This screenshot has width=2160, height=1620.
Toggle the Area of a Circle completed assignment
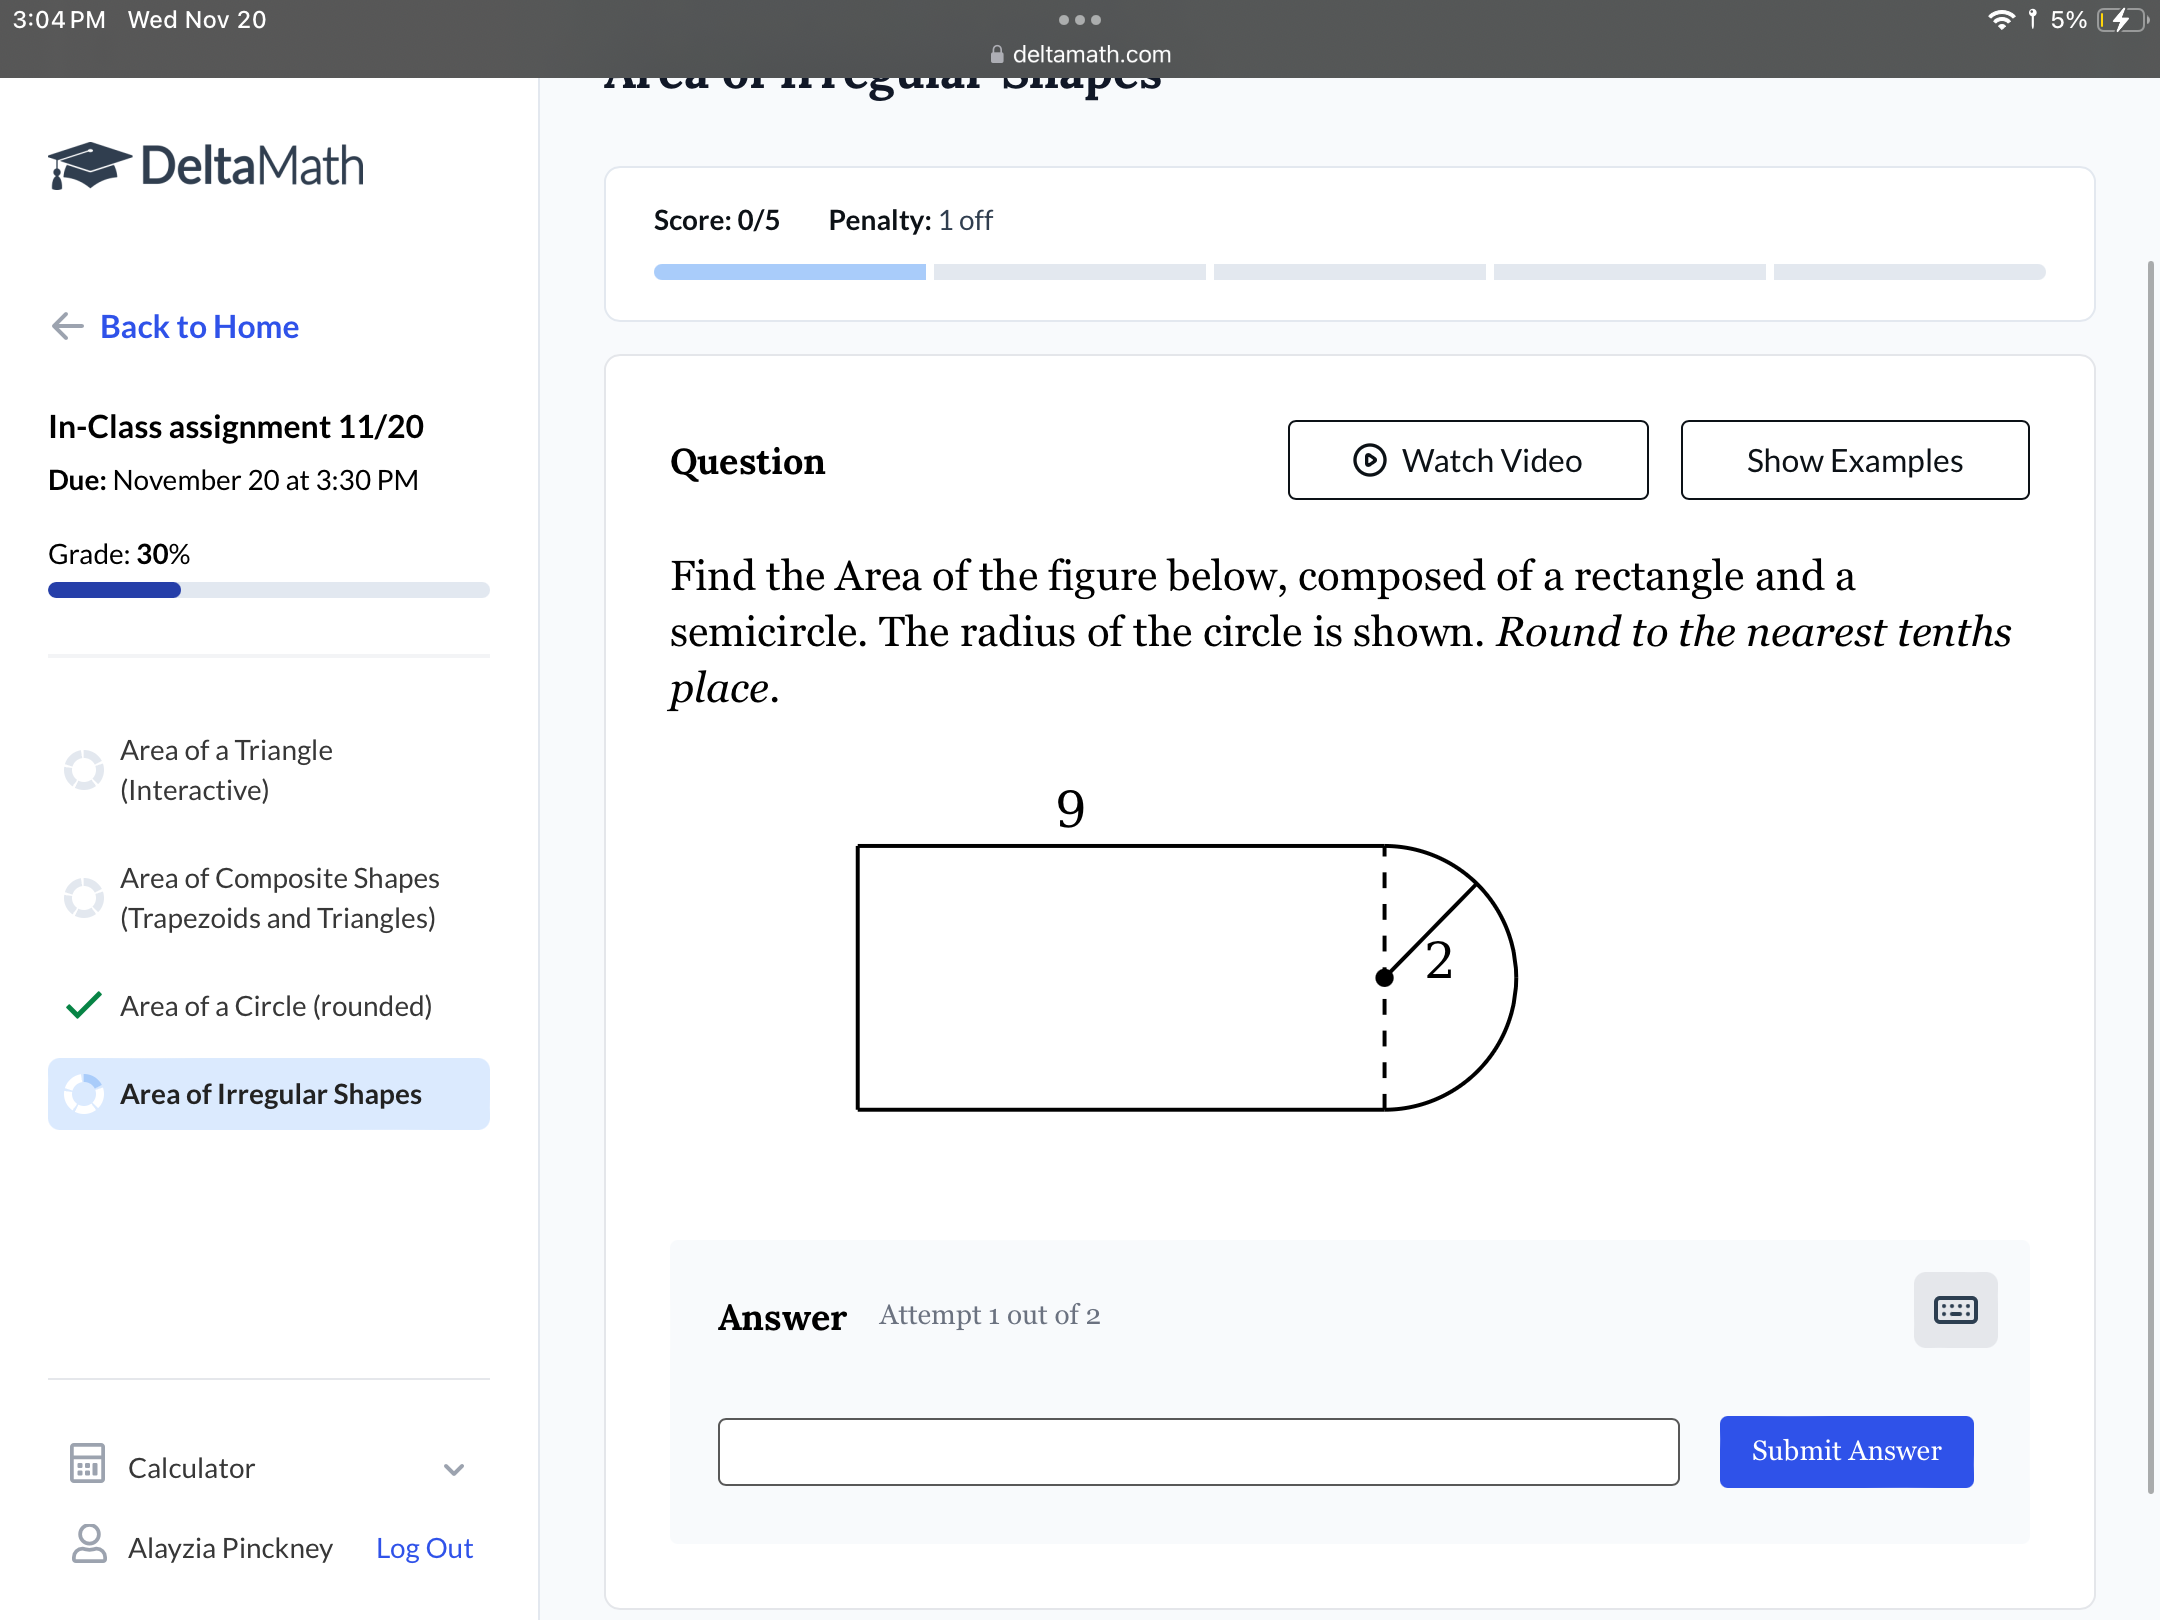(274, 1002)
